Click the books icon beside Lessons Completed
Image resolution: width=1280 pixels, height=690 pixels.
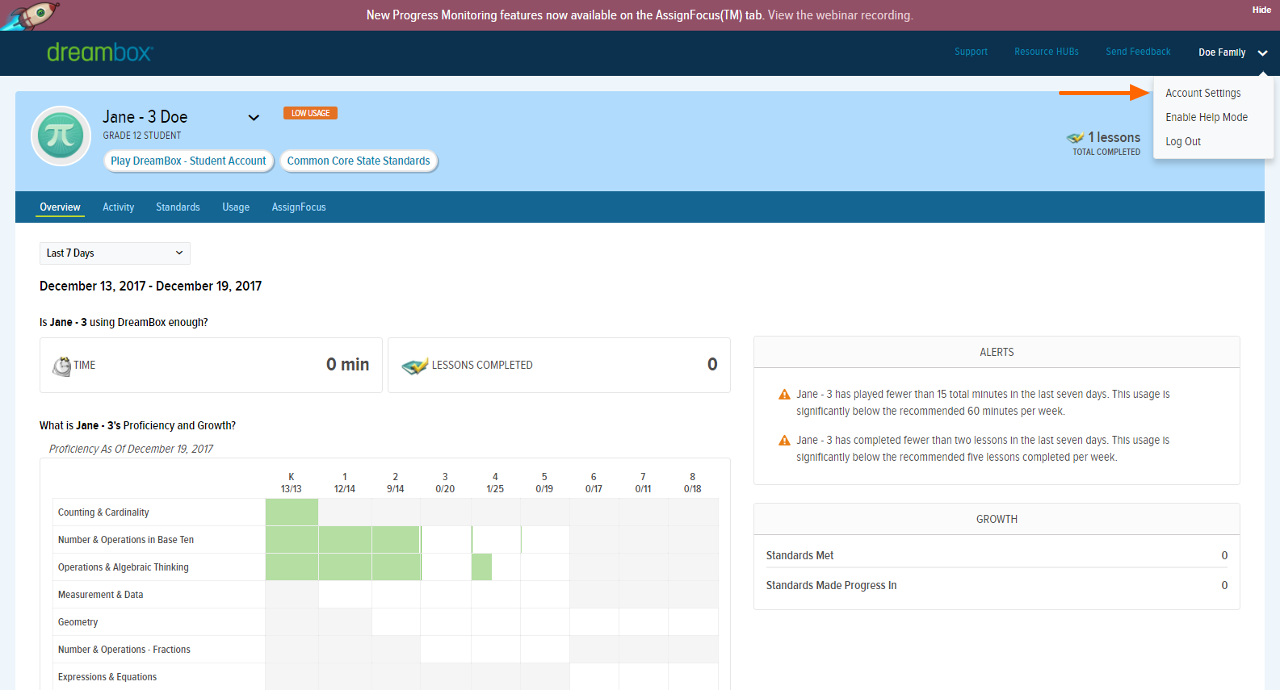pyautogui.click(x=415, y=366)
